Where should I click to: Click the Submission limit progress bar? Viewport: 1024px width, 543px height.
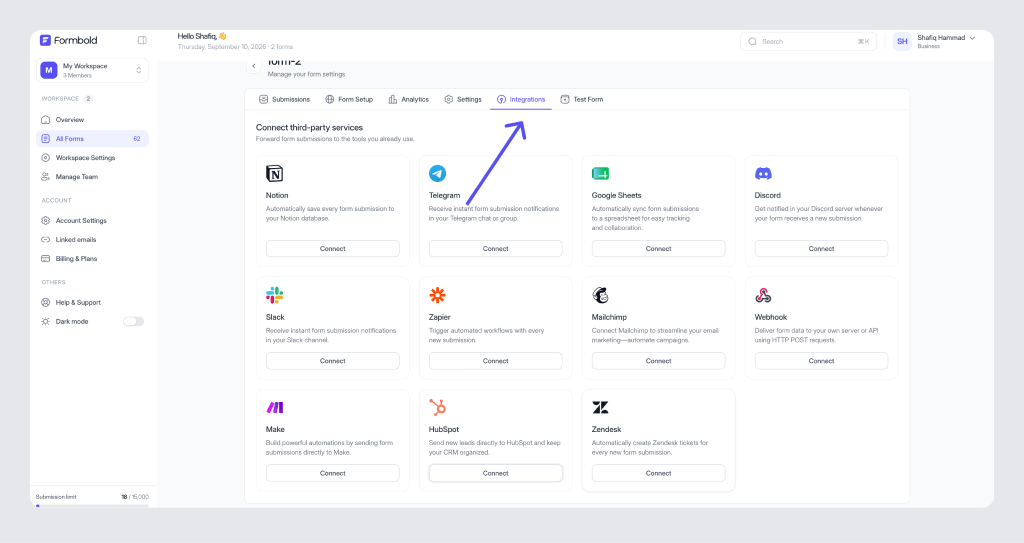point(92,505)
